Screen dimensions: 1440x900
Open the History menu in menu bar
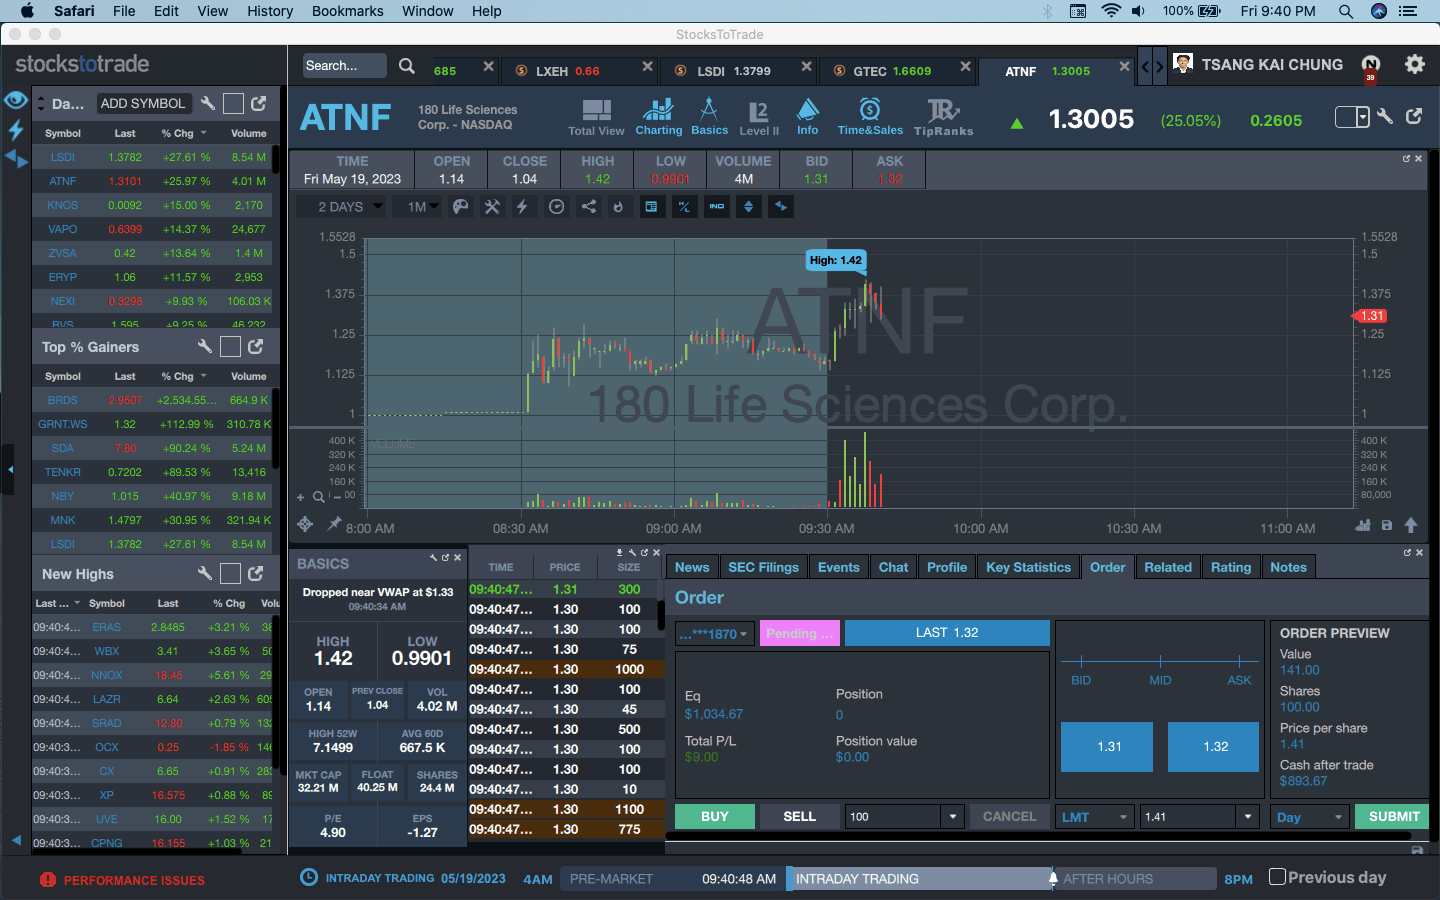270,11
